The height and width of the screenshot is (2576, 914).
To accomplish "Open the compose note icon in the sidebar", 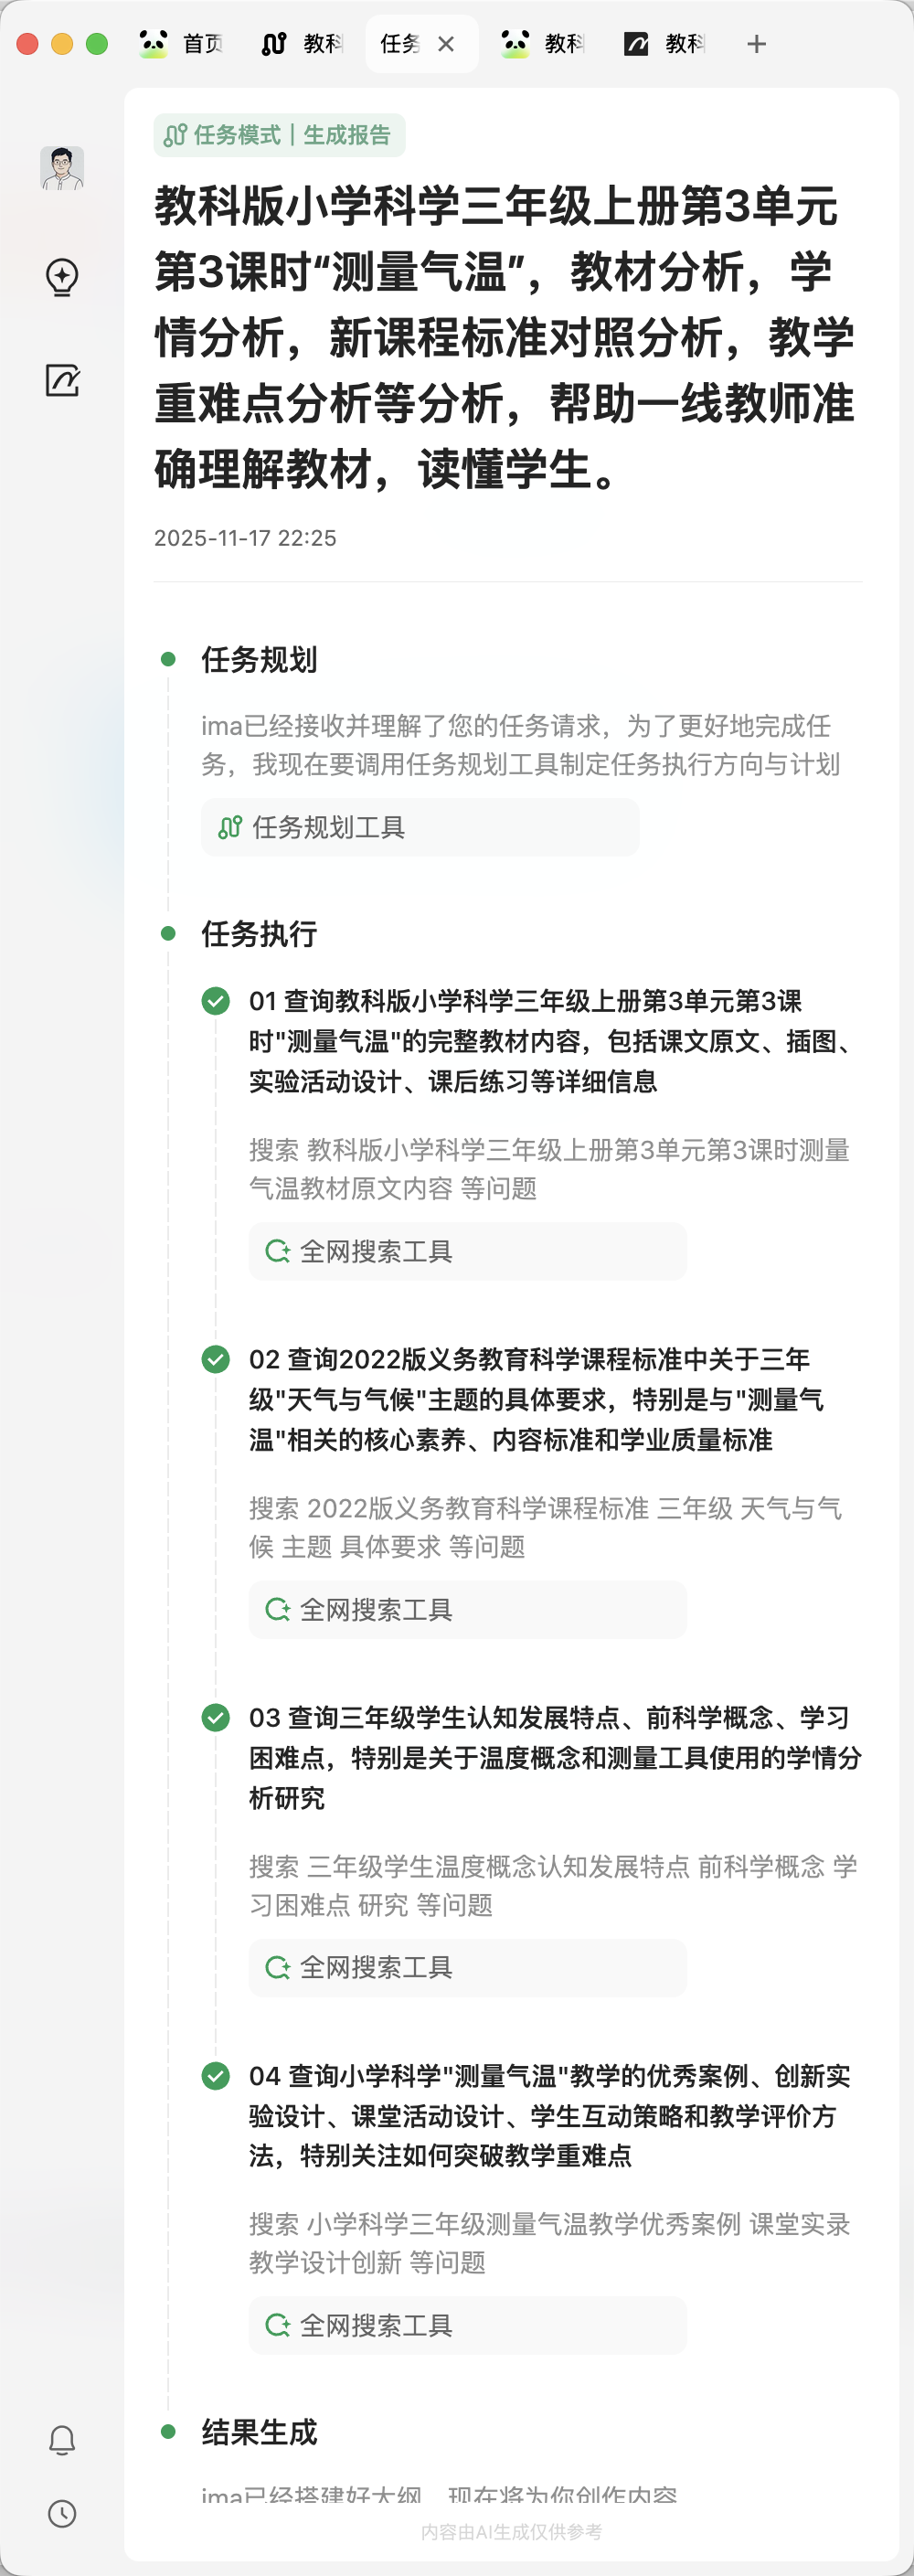I will pos(62,381).
